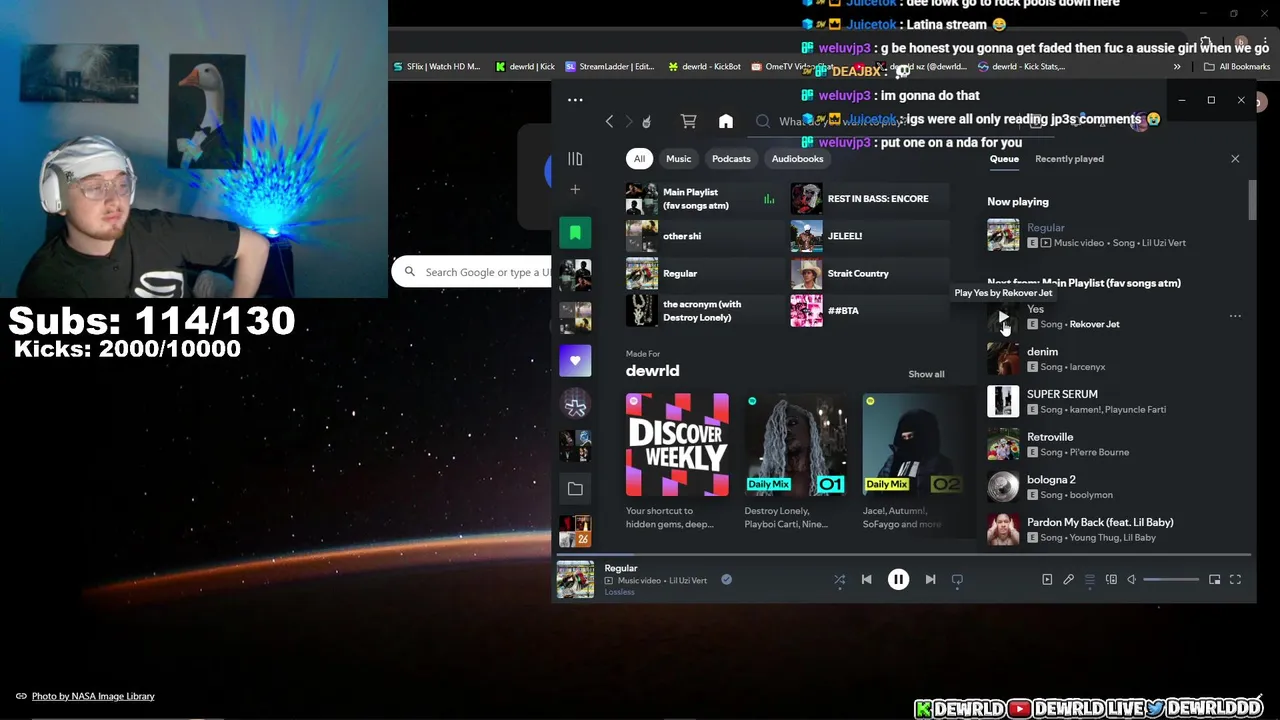Pause the current song

coord(898,580)
